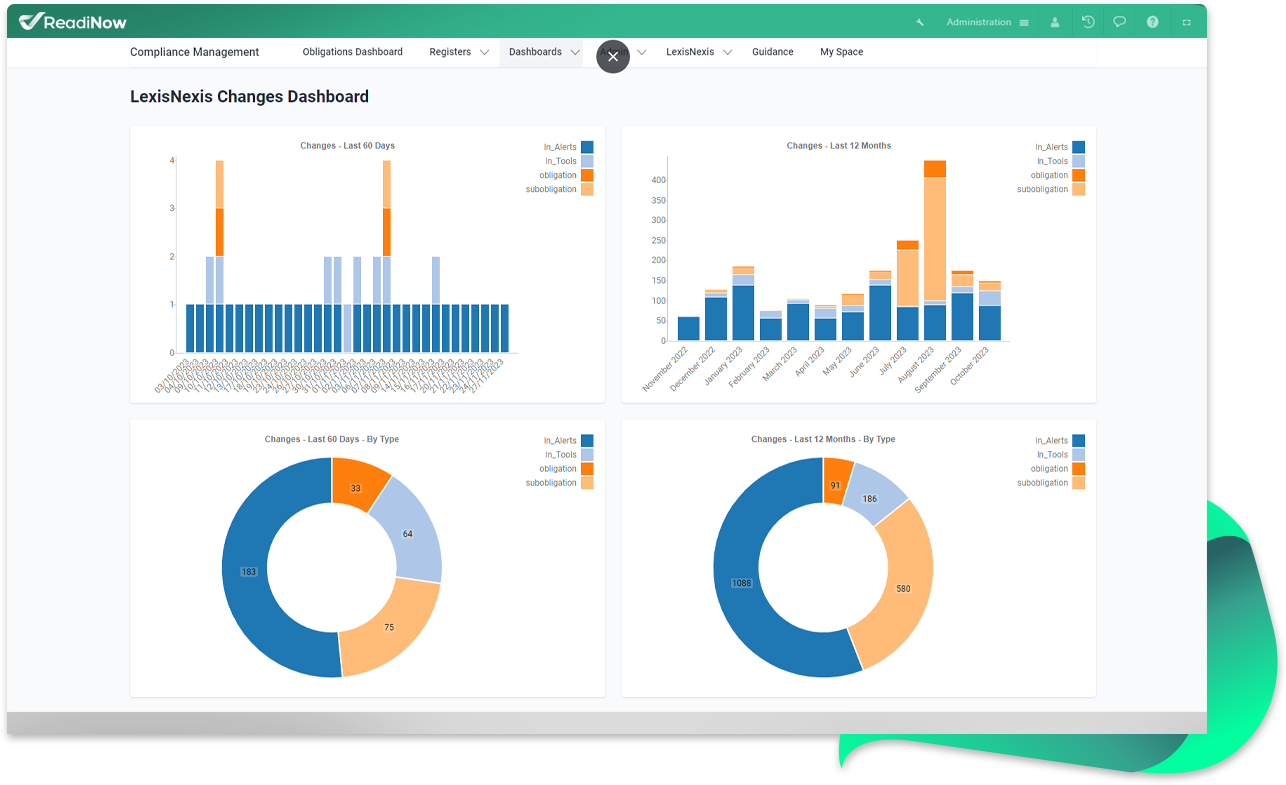Click In_Tools swatch in 60 Days By Type legend
This screenshot has height=785, width=1286.
587,454
